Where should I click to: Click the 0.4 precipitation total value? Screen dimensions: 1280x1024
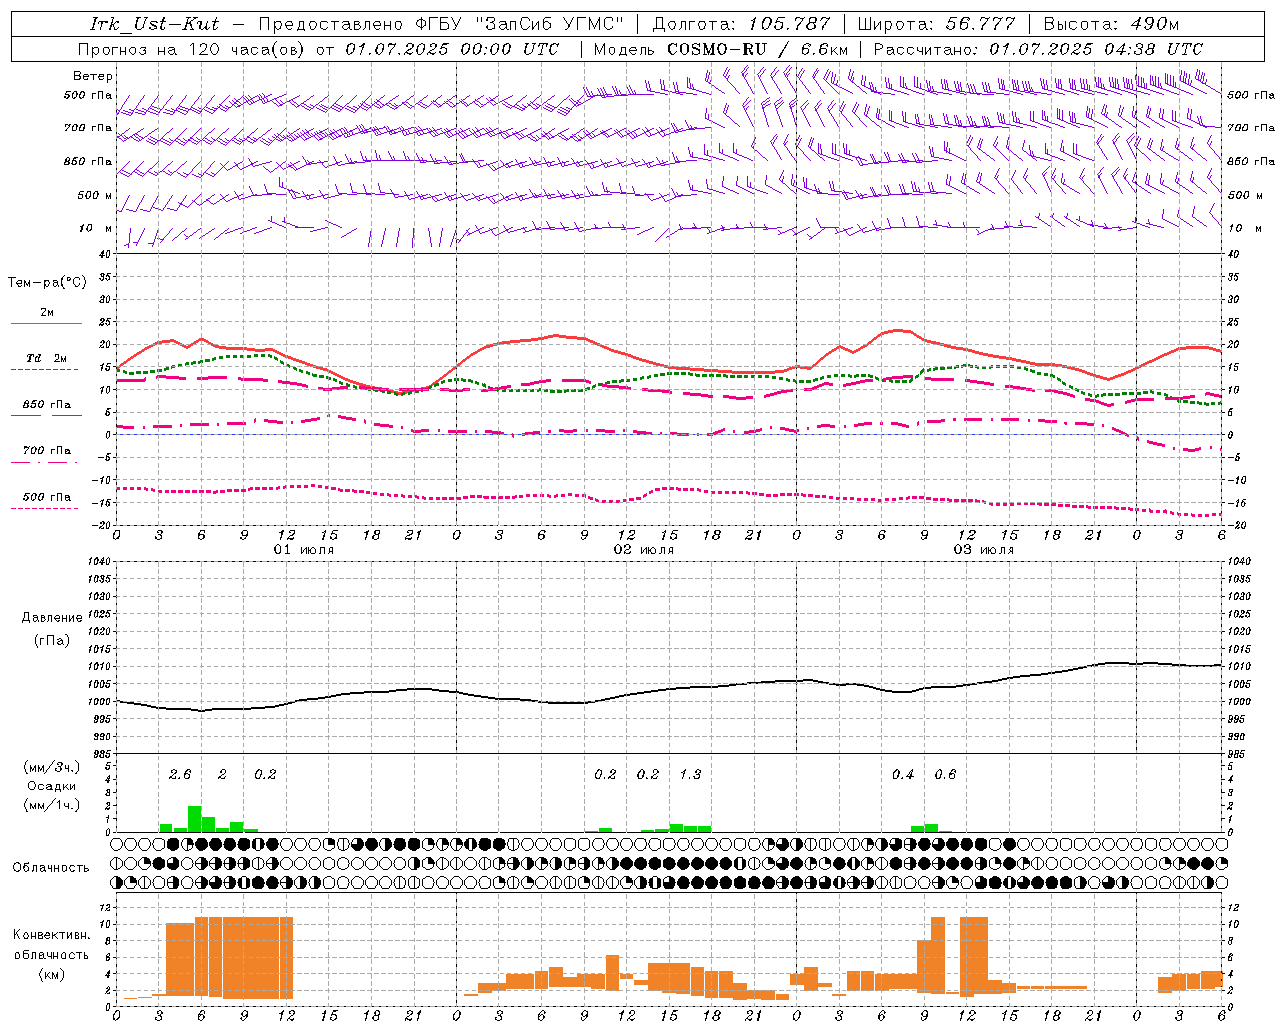tap(903, 775)
